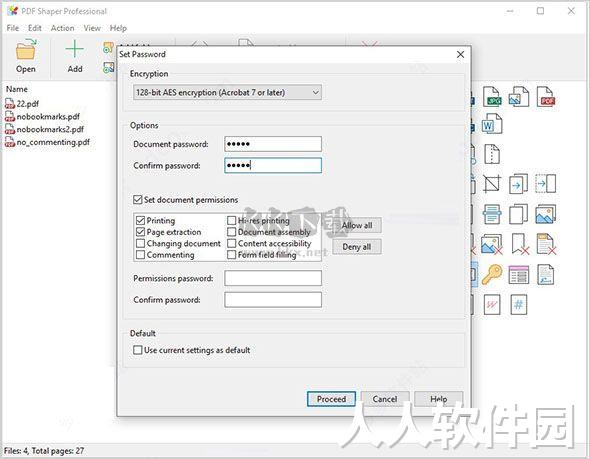
Task: Select the red PDF file icon
Action: [546, 96]
